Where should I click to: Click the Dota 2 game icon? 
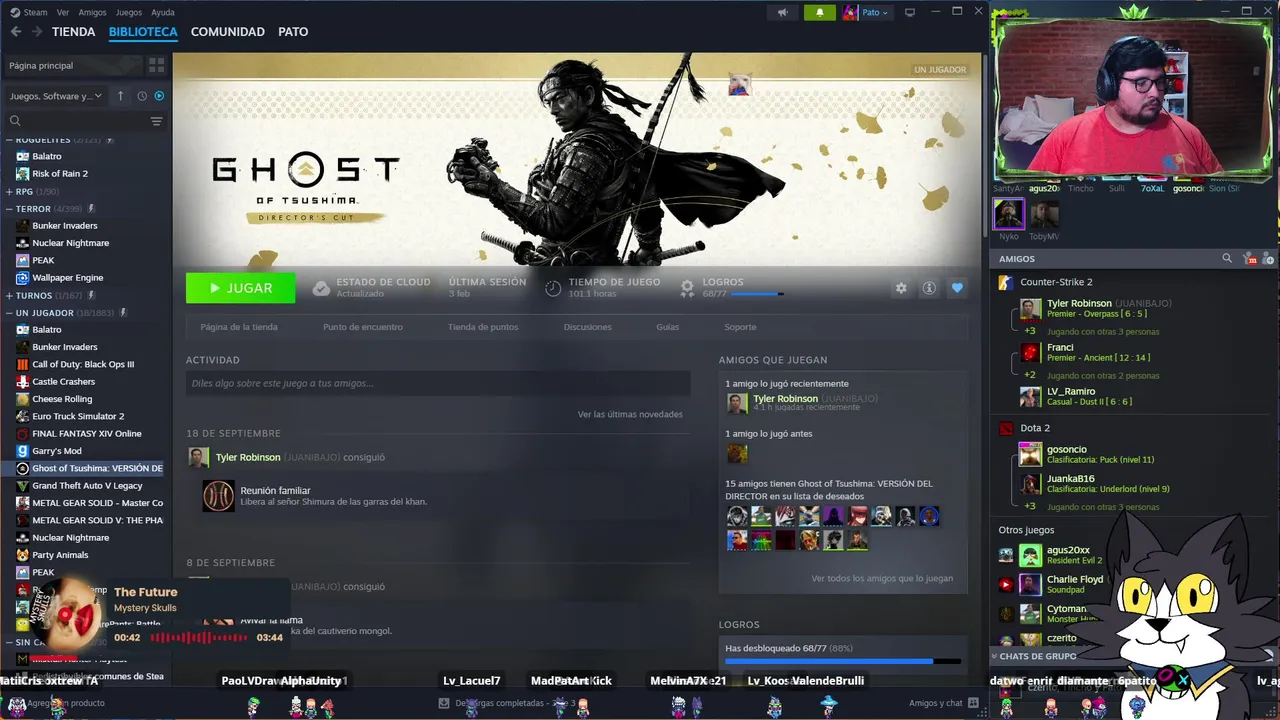click(x=1006, y=428)
